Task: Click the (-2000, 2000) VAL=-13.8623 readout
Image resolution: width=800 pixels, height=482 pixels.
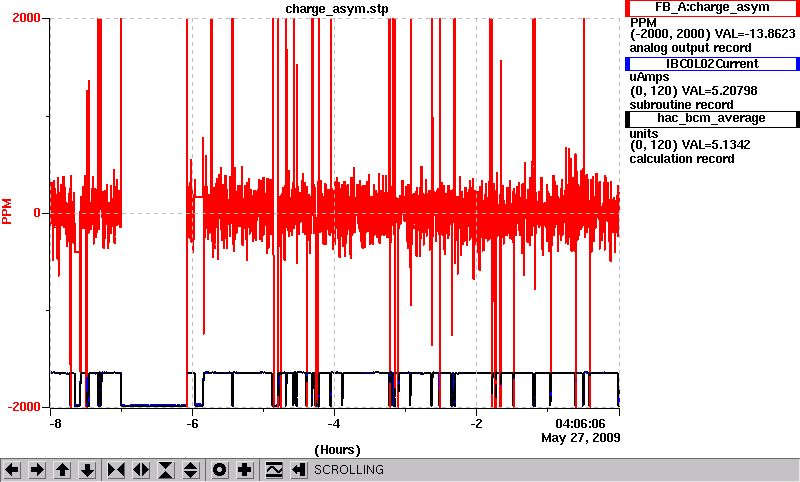Action: pyautogui.click(x=712, y=34)
